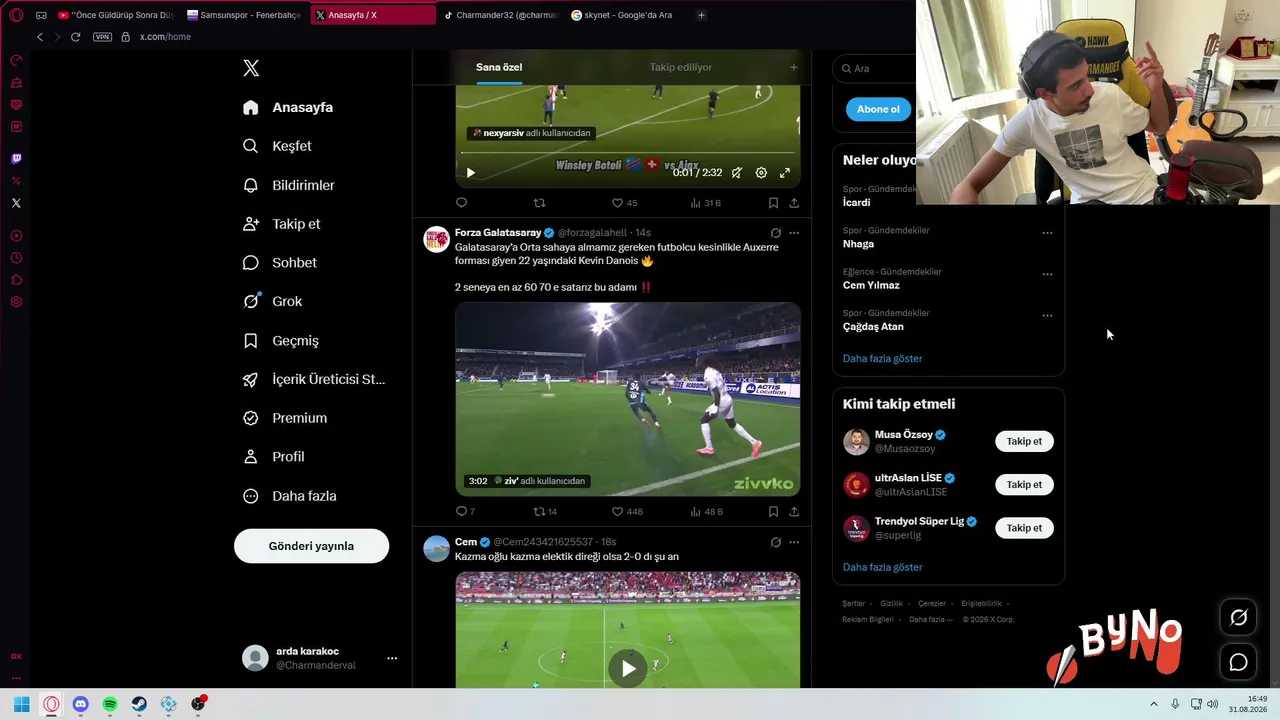Switch to Takip ediliyor tab
1280x720 pixels.
(x=681, y=67)
